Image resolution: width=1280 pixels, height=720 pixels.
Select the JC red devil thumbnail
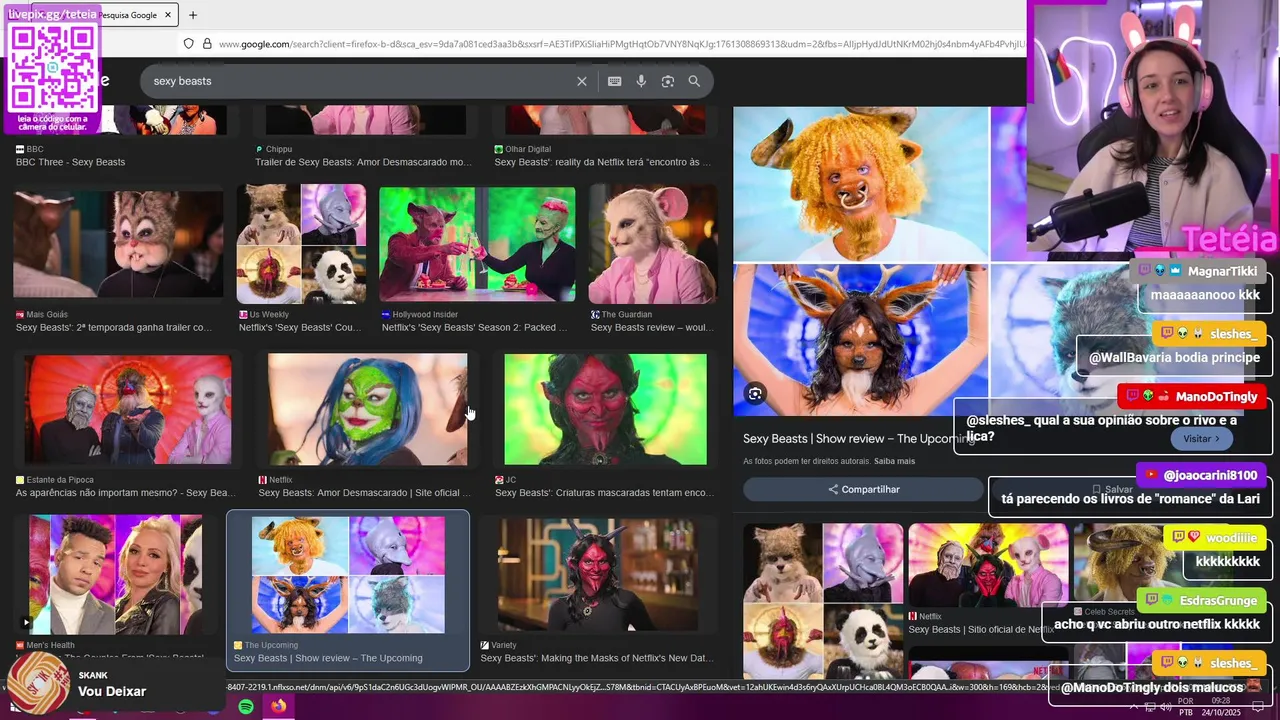[605, 409]
